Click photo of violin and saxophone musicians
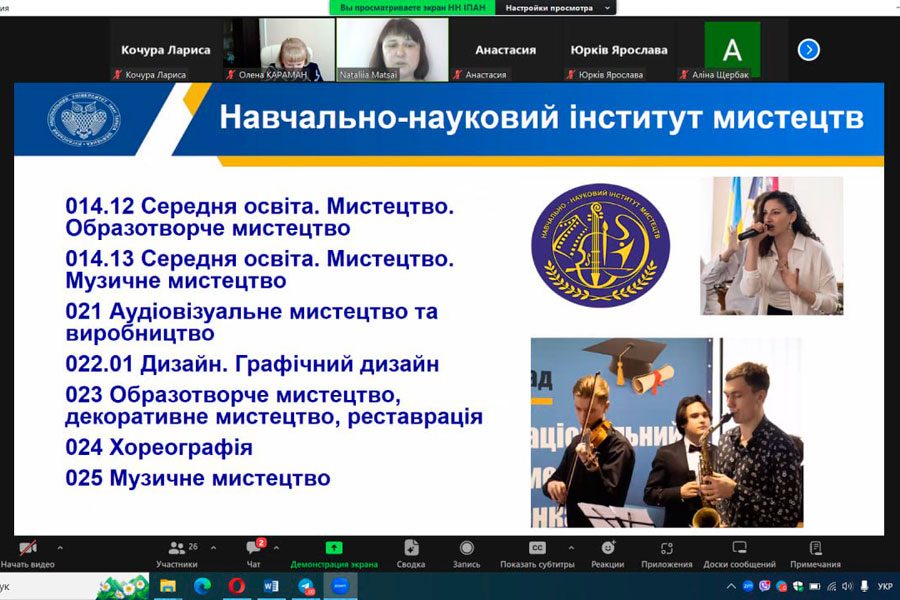The image size is (900, 600). (667, 432)
